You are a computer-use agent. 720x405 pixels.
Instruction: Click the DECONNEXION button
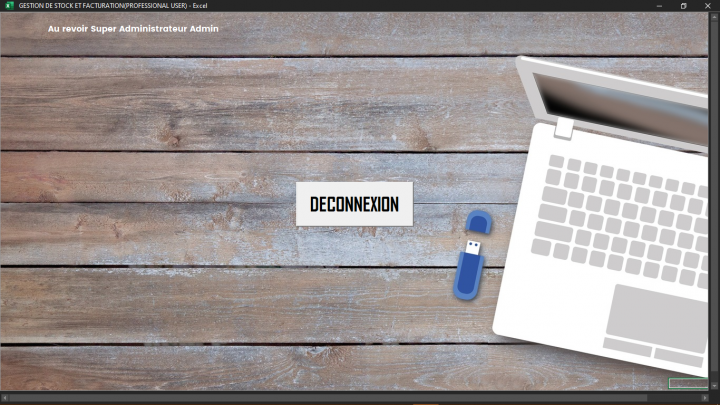354,204
